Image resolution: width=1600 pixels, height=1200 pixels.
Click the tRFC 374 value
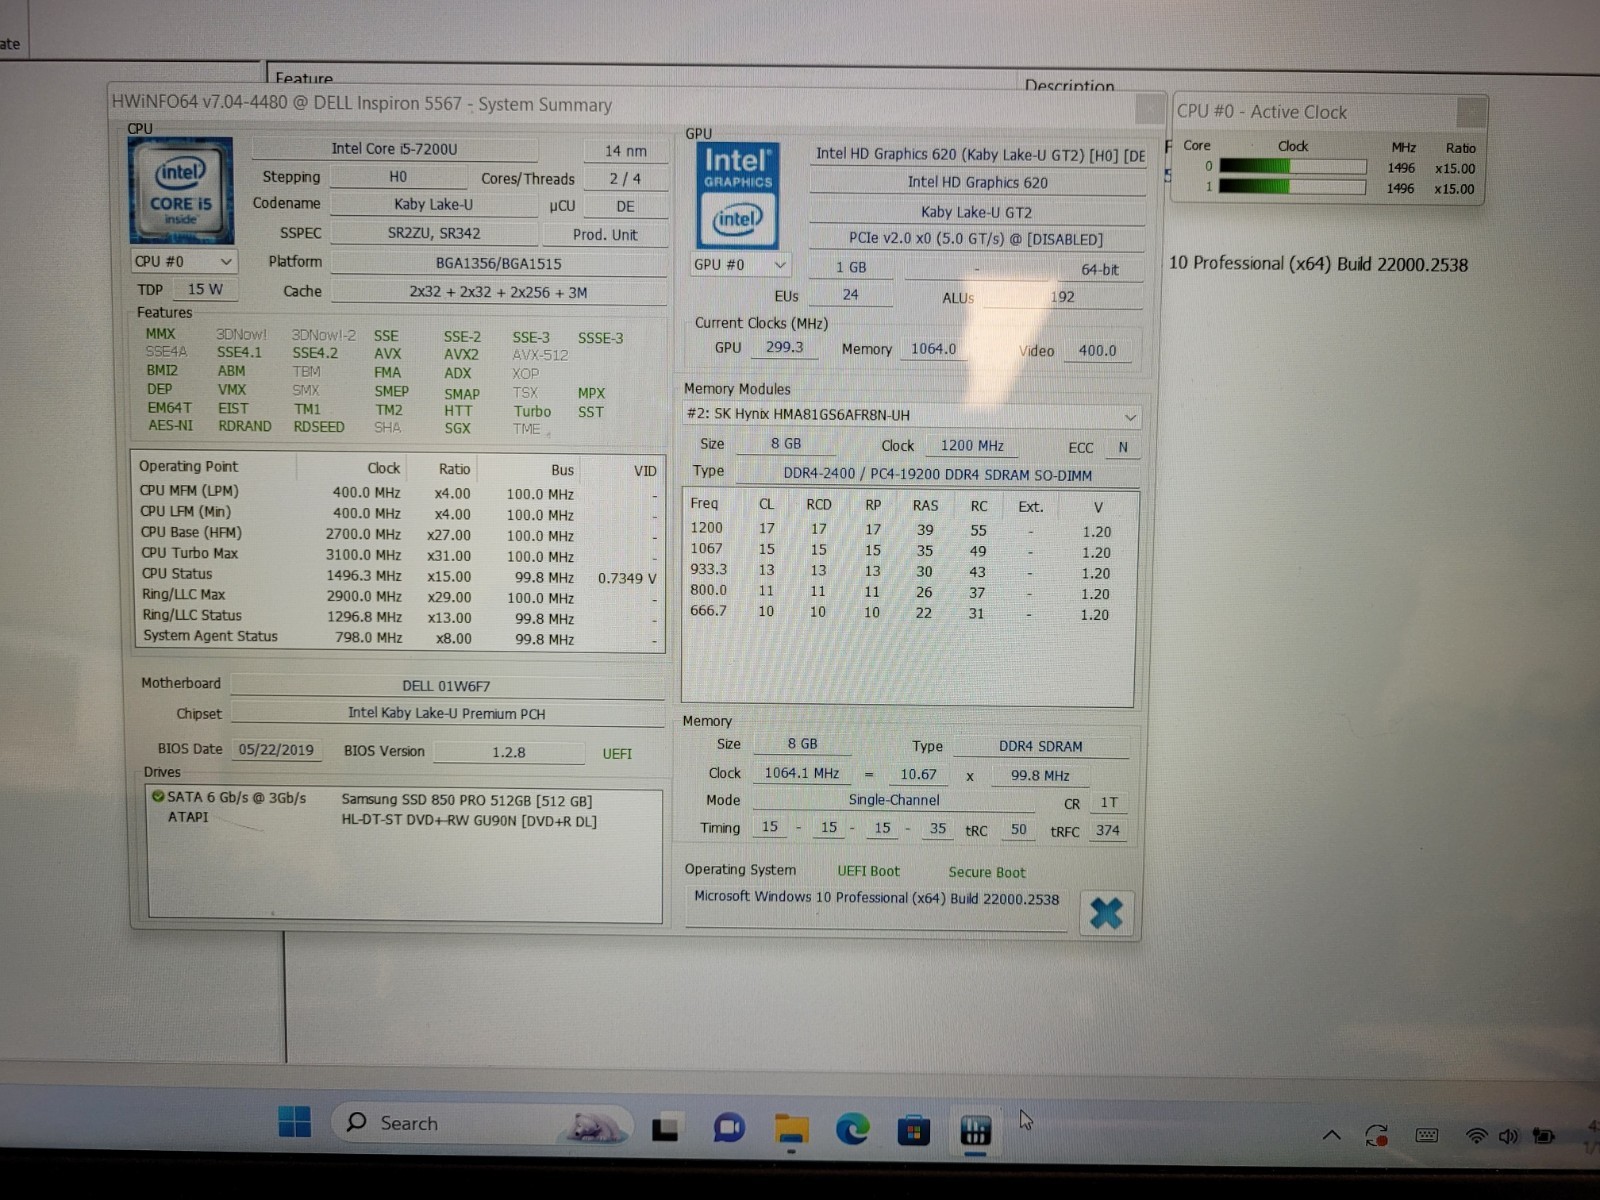(x=1107, y=830)
